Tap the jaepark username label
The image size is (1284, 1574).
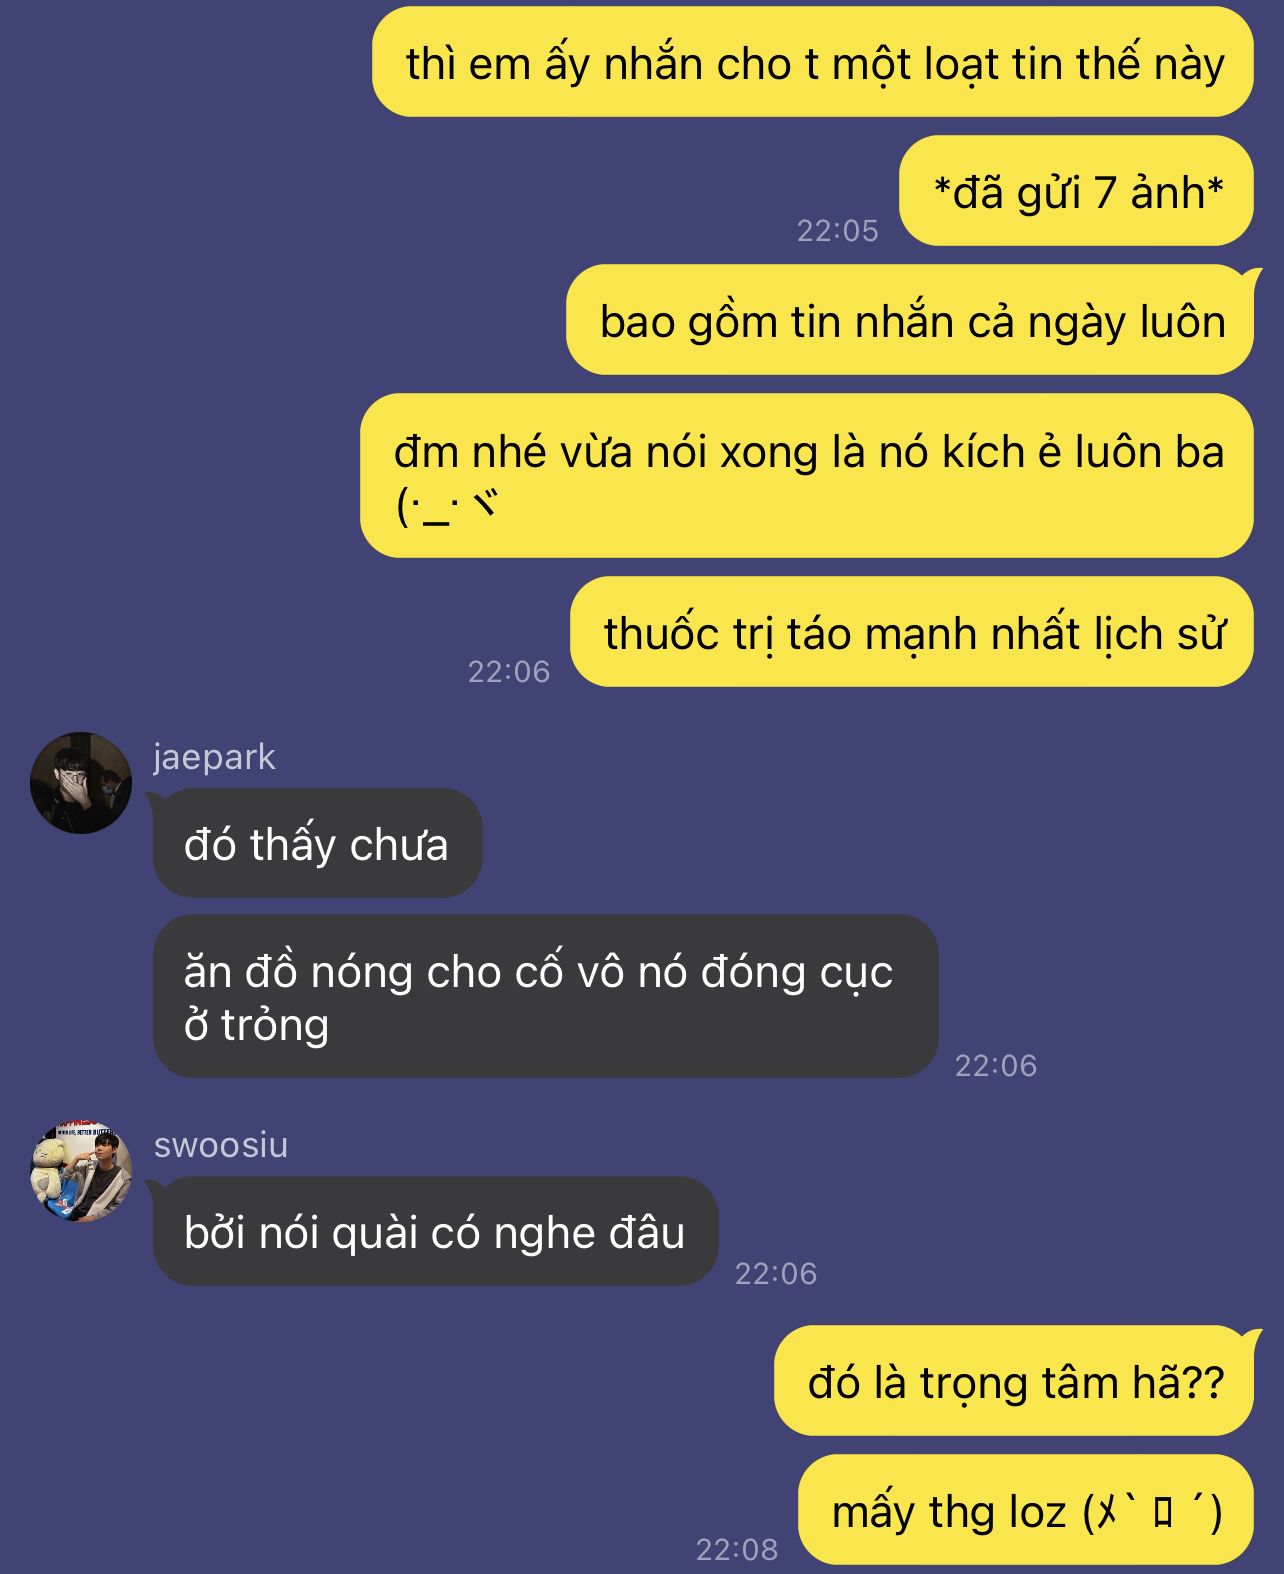[x=214, y=757]
